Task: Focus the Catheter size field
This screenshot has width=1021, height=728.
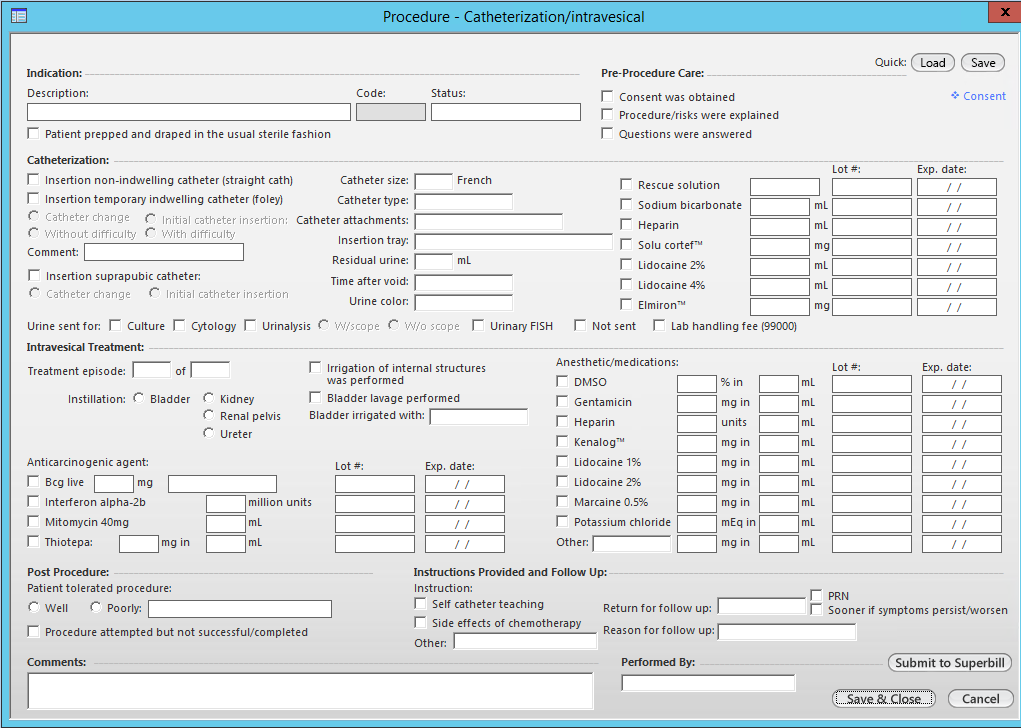Action: pos(434,180)
